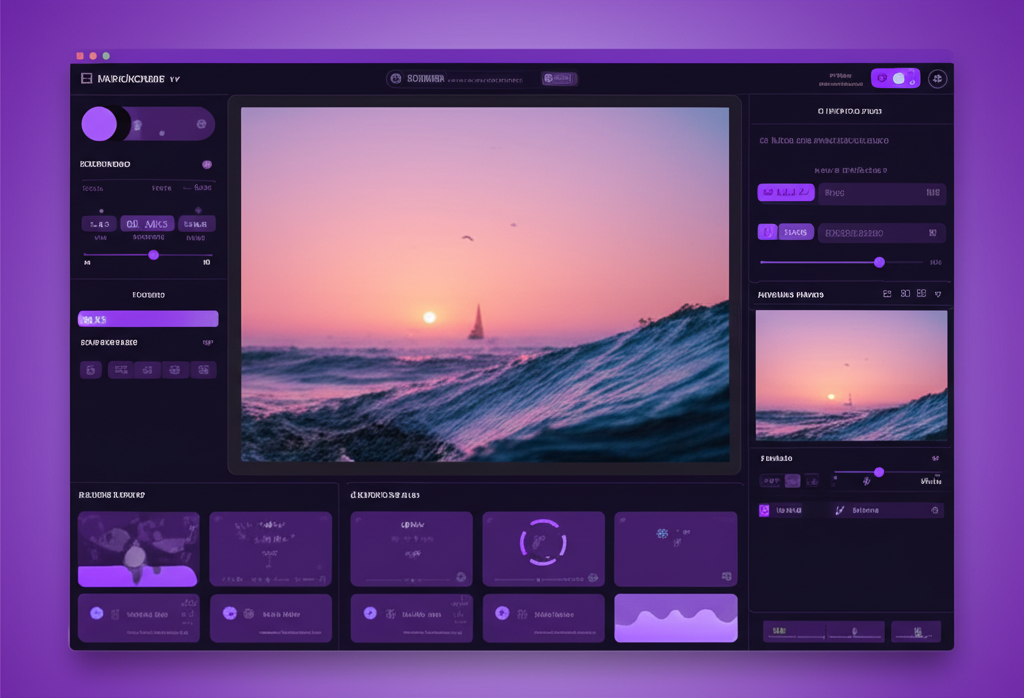Select the highlighted MKS item in the left panel

[147, 318]
